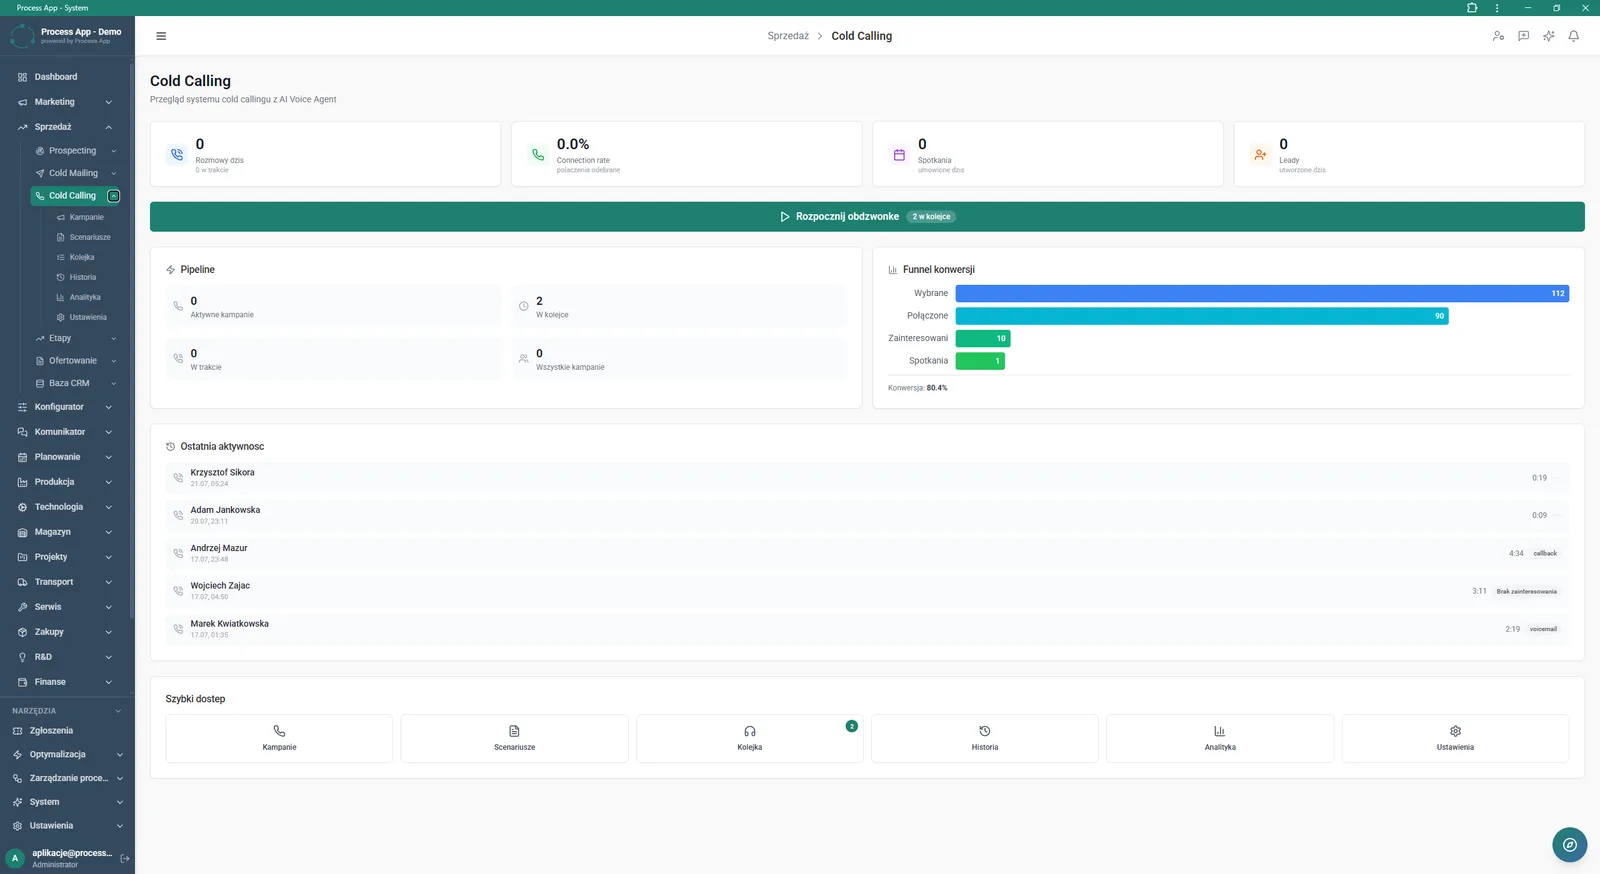1600x874 pixels.
Task: Open Kampanie quick access card
Action: pyautogui.click(x=279, y=739)
